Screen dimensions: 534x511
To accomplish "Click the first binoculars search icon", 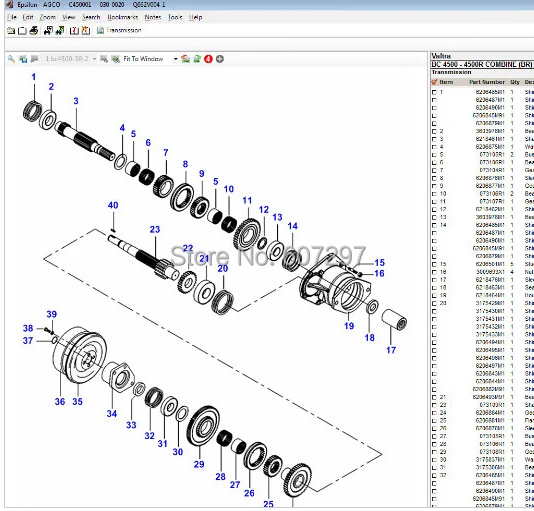I will tap(48, 31).
